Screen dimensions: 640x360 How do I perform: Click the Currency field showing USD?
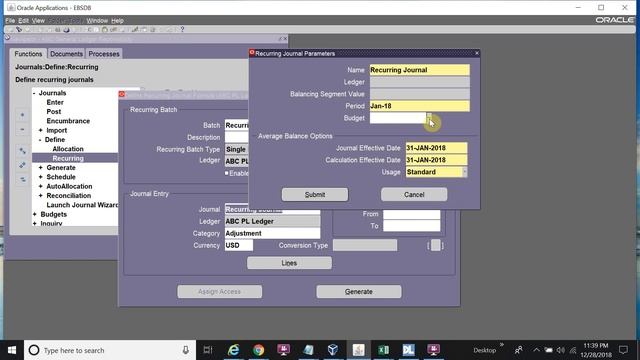pyautogui.click(x=239, y=245)
